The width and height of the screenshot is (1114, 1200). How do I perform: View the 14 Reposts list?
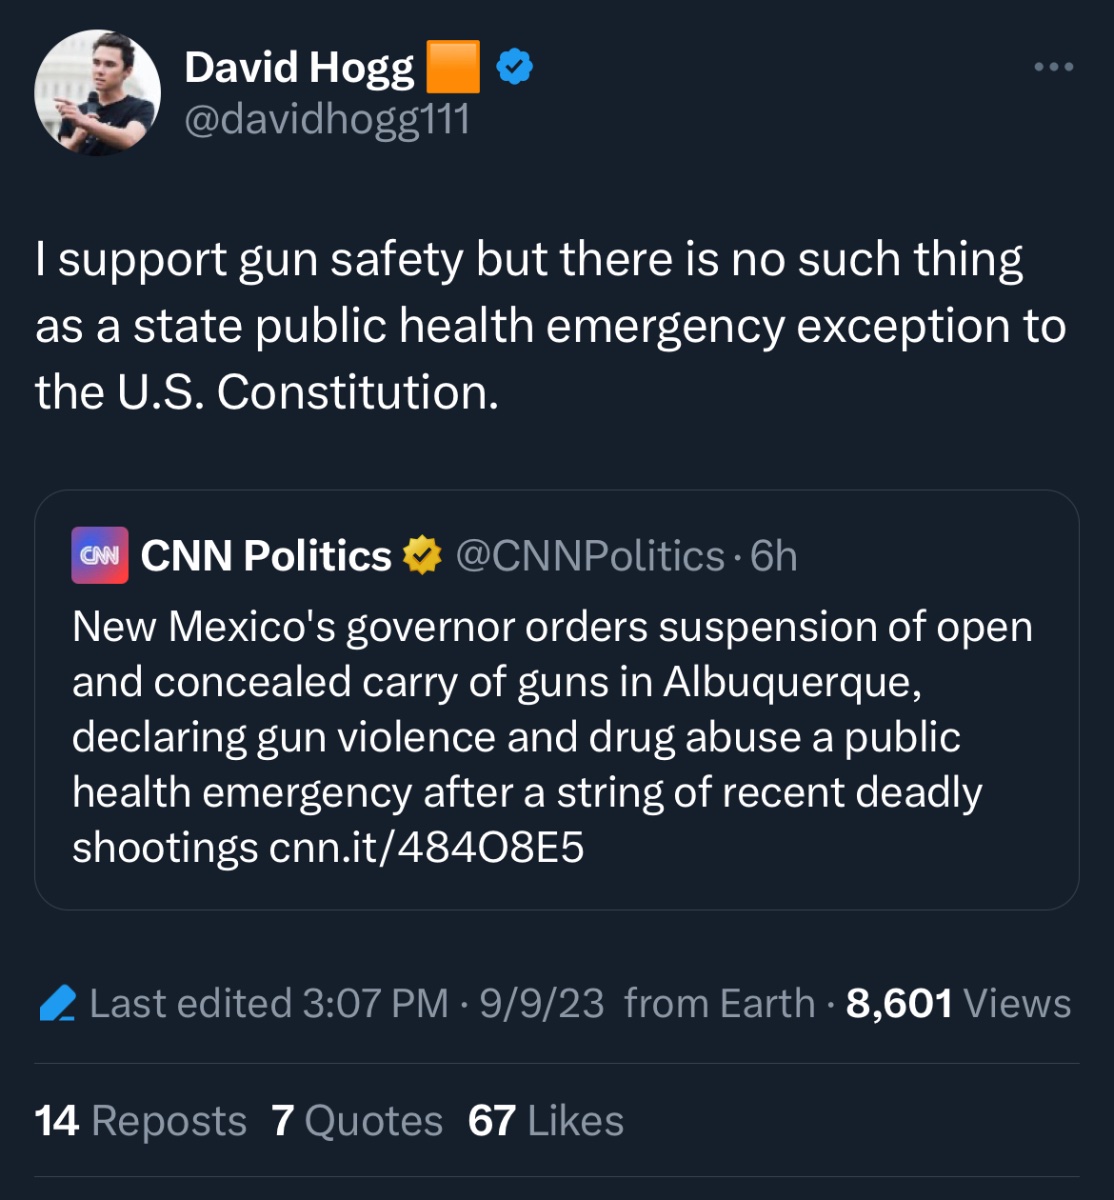pos(141,1121)
